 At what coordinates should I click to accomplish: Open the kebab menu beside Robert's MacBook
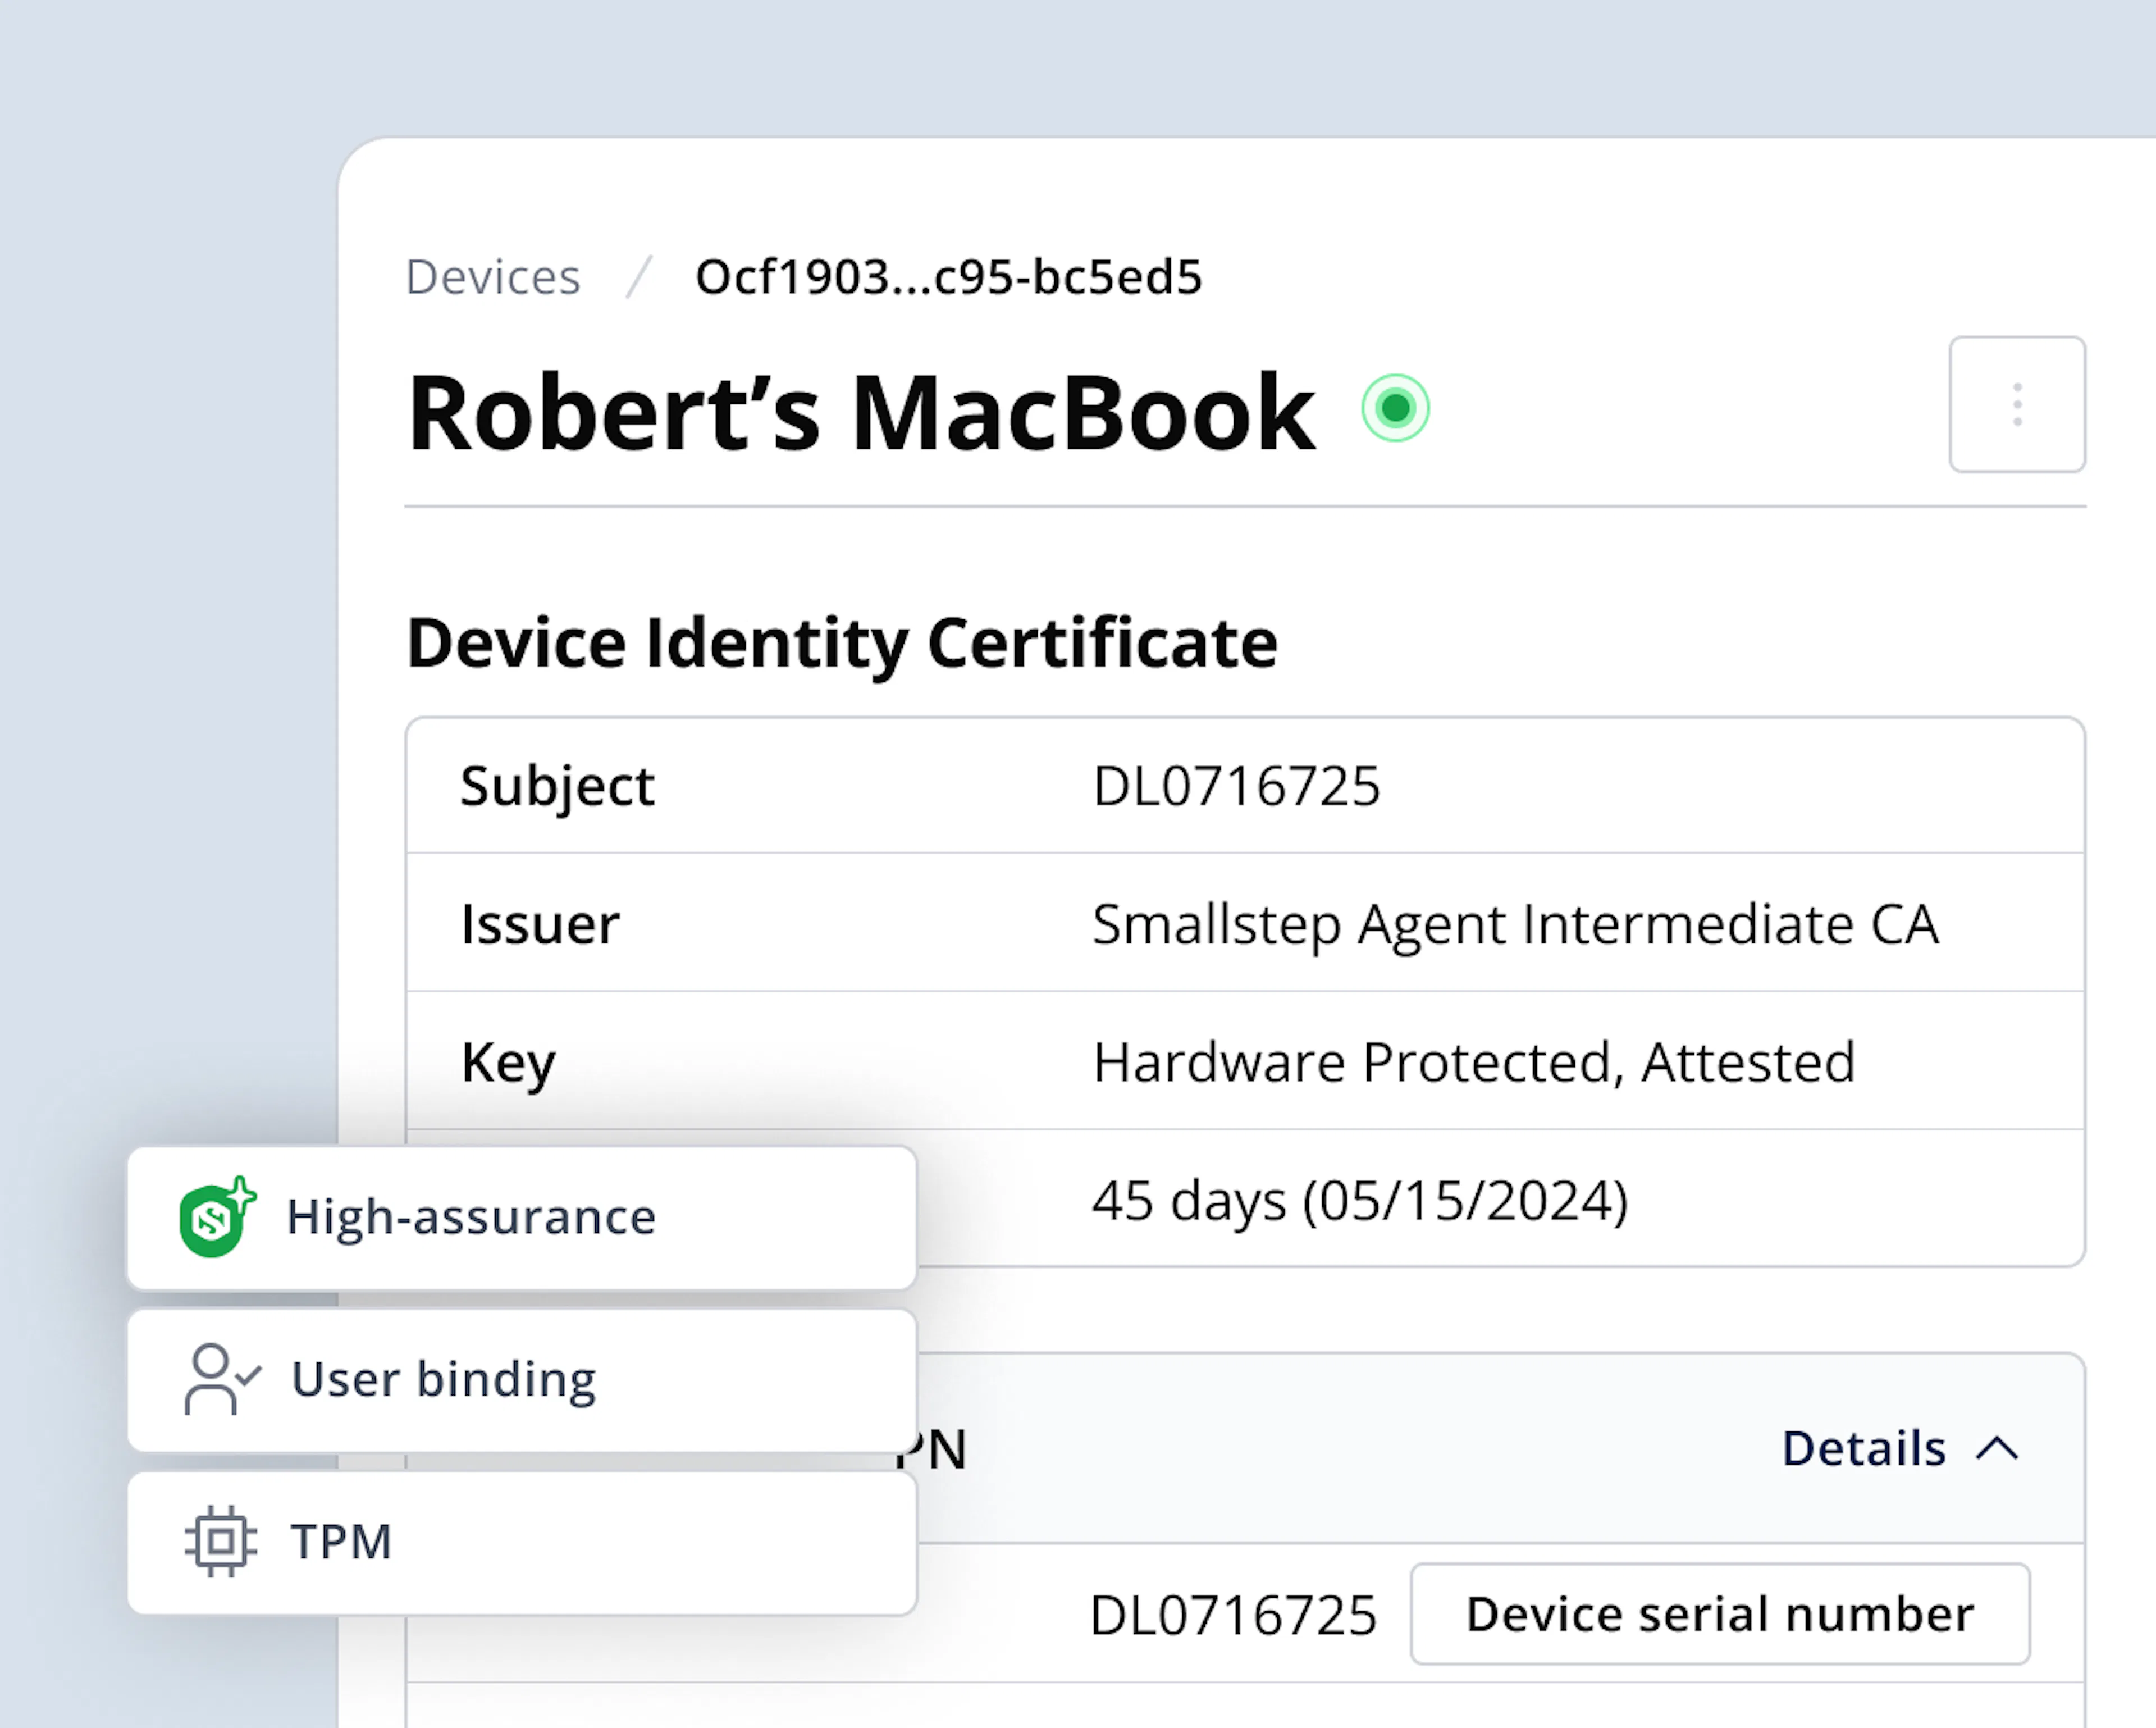(2017, 405)
